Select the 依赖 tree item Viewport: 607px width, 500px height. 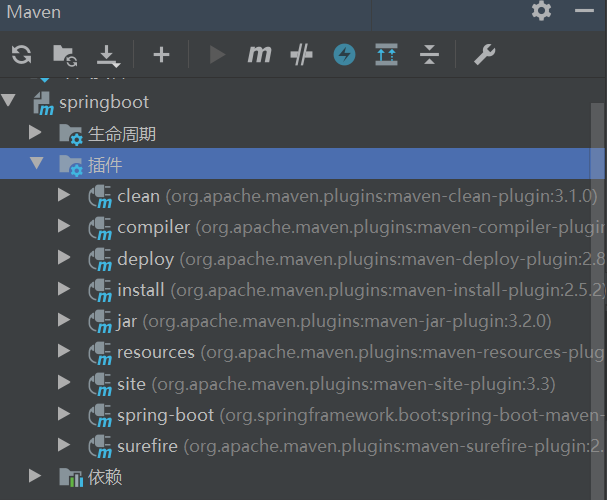coord(105,477)
